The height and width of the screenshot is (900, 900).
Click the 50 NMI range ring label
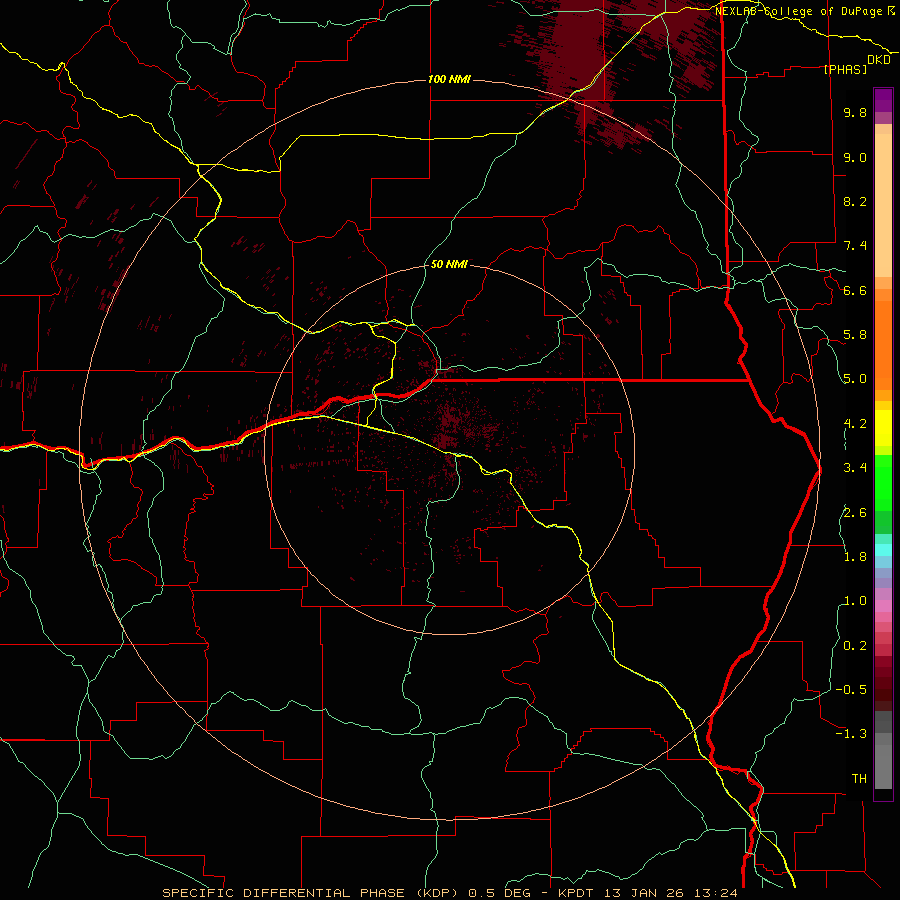pyautogui.click(x=449, y=264)
